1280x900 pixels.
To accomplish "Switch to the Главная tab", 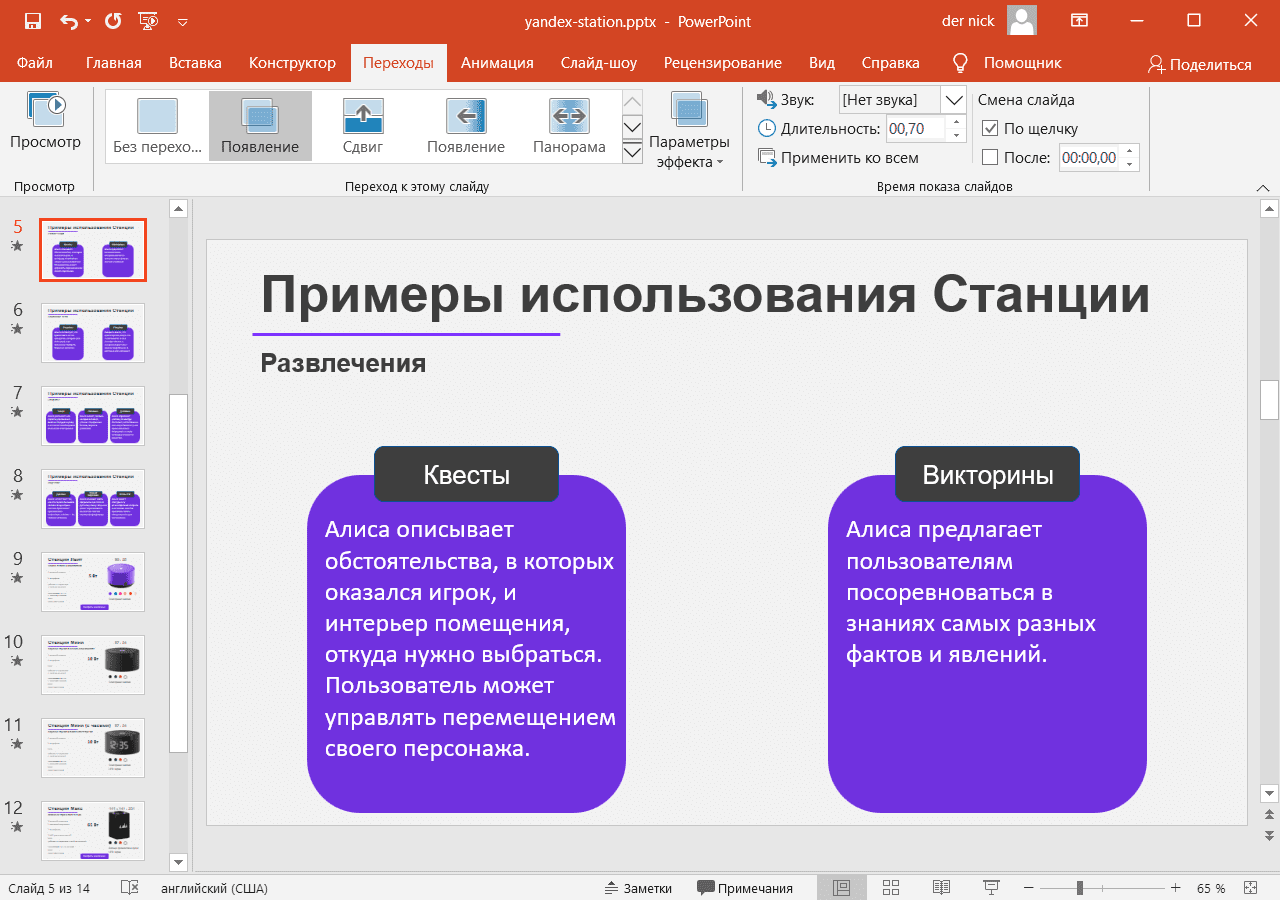I will pyautogui.click(x=114, y=63).
